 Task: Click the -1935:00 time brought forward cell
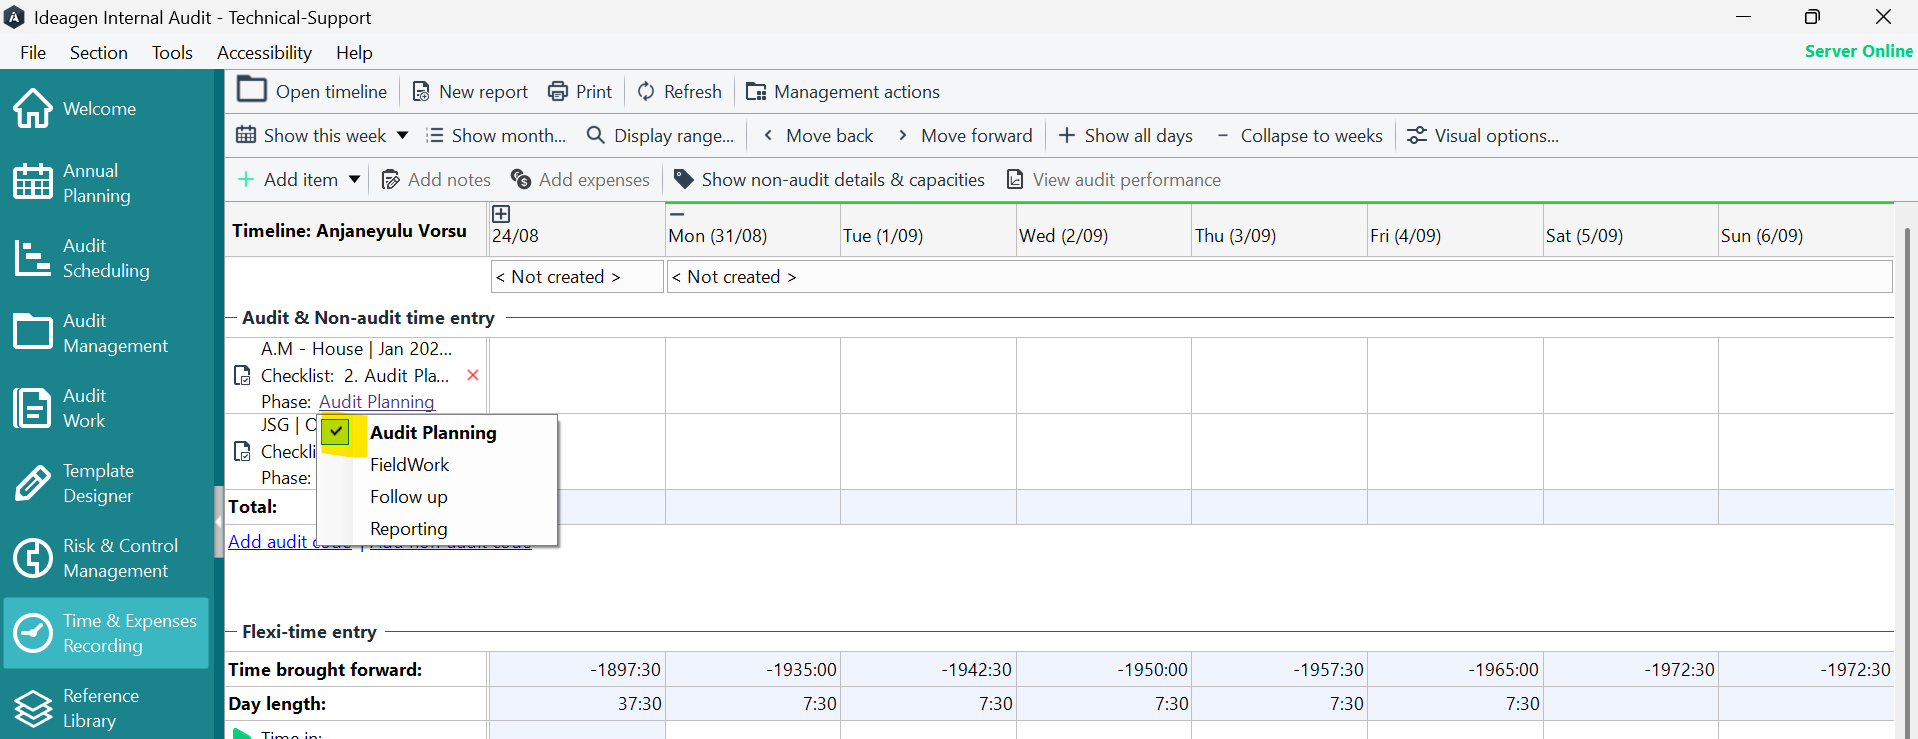[753, 670]
